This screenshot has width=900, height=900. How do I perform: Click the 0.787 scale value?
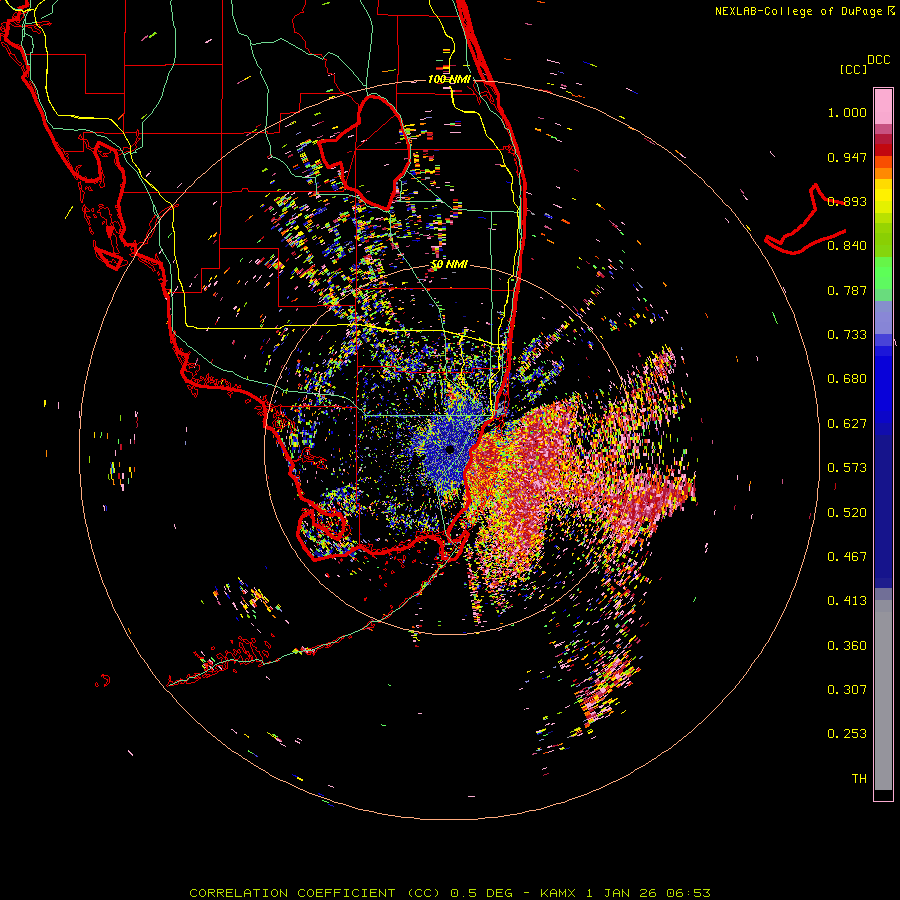(x=847, y=290)
